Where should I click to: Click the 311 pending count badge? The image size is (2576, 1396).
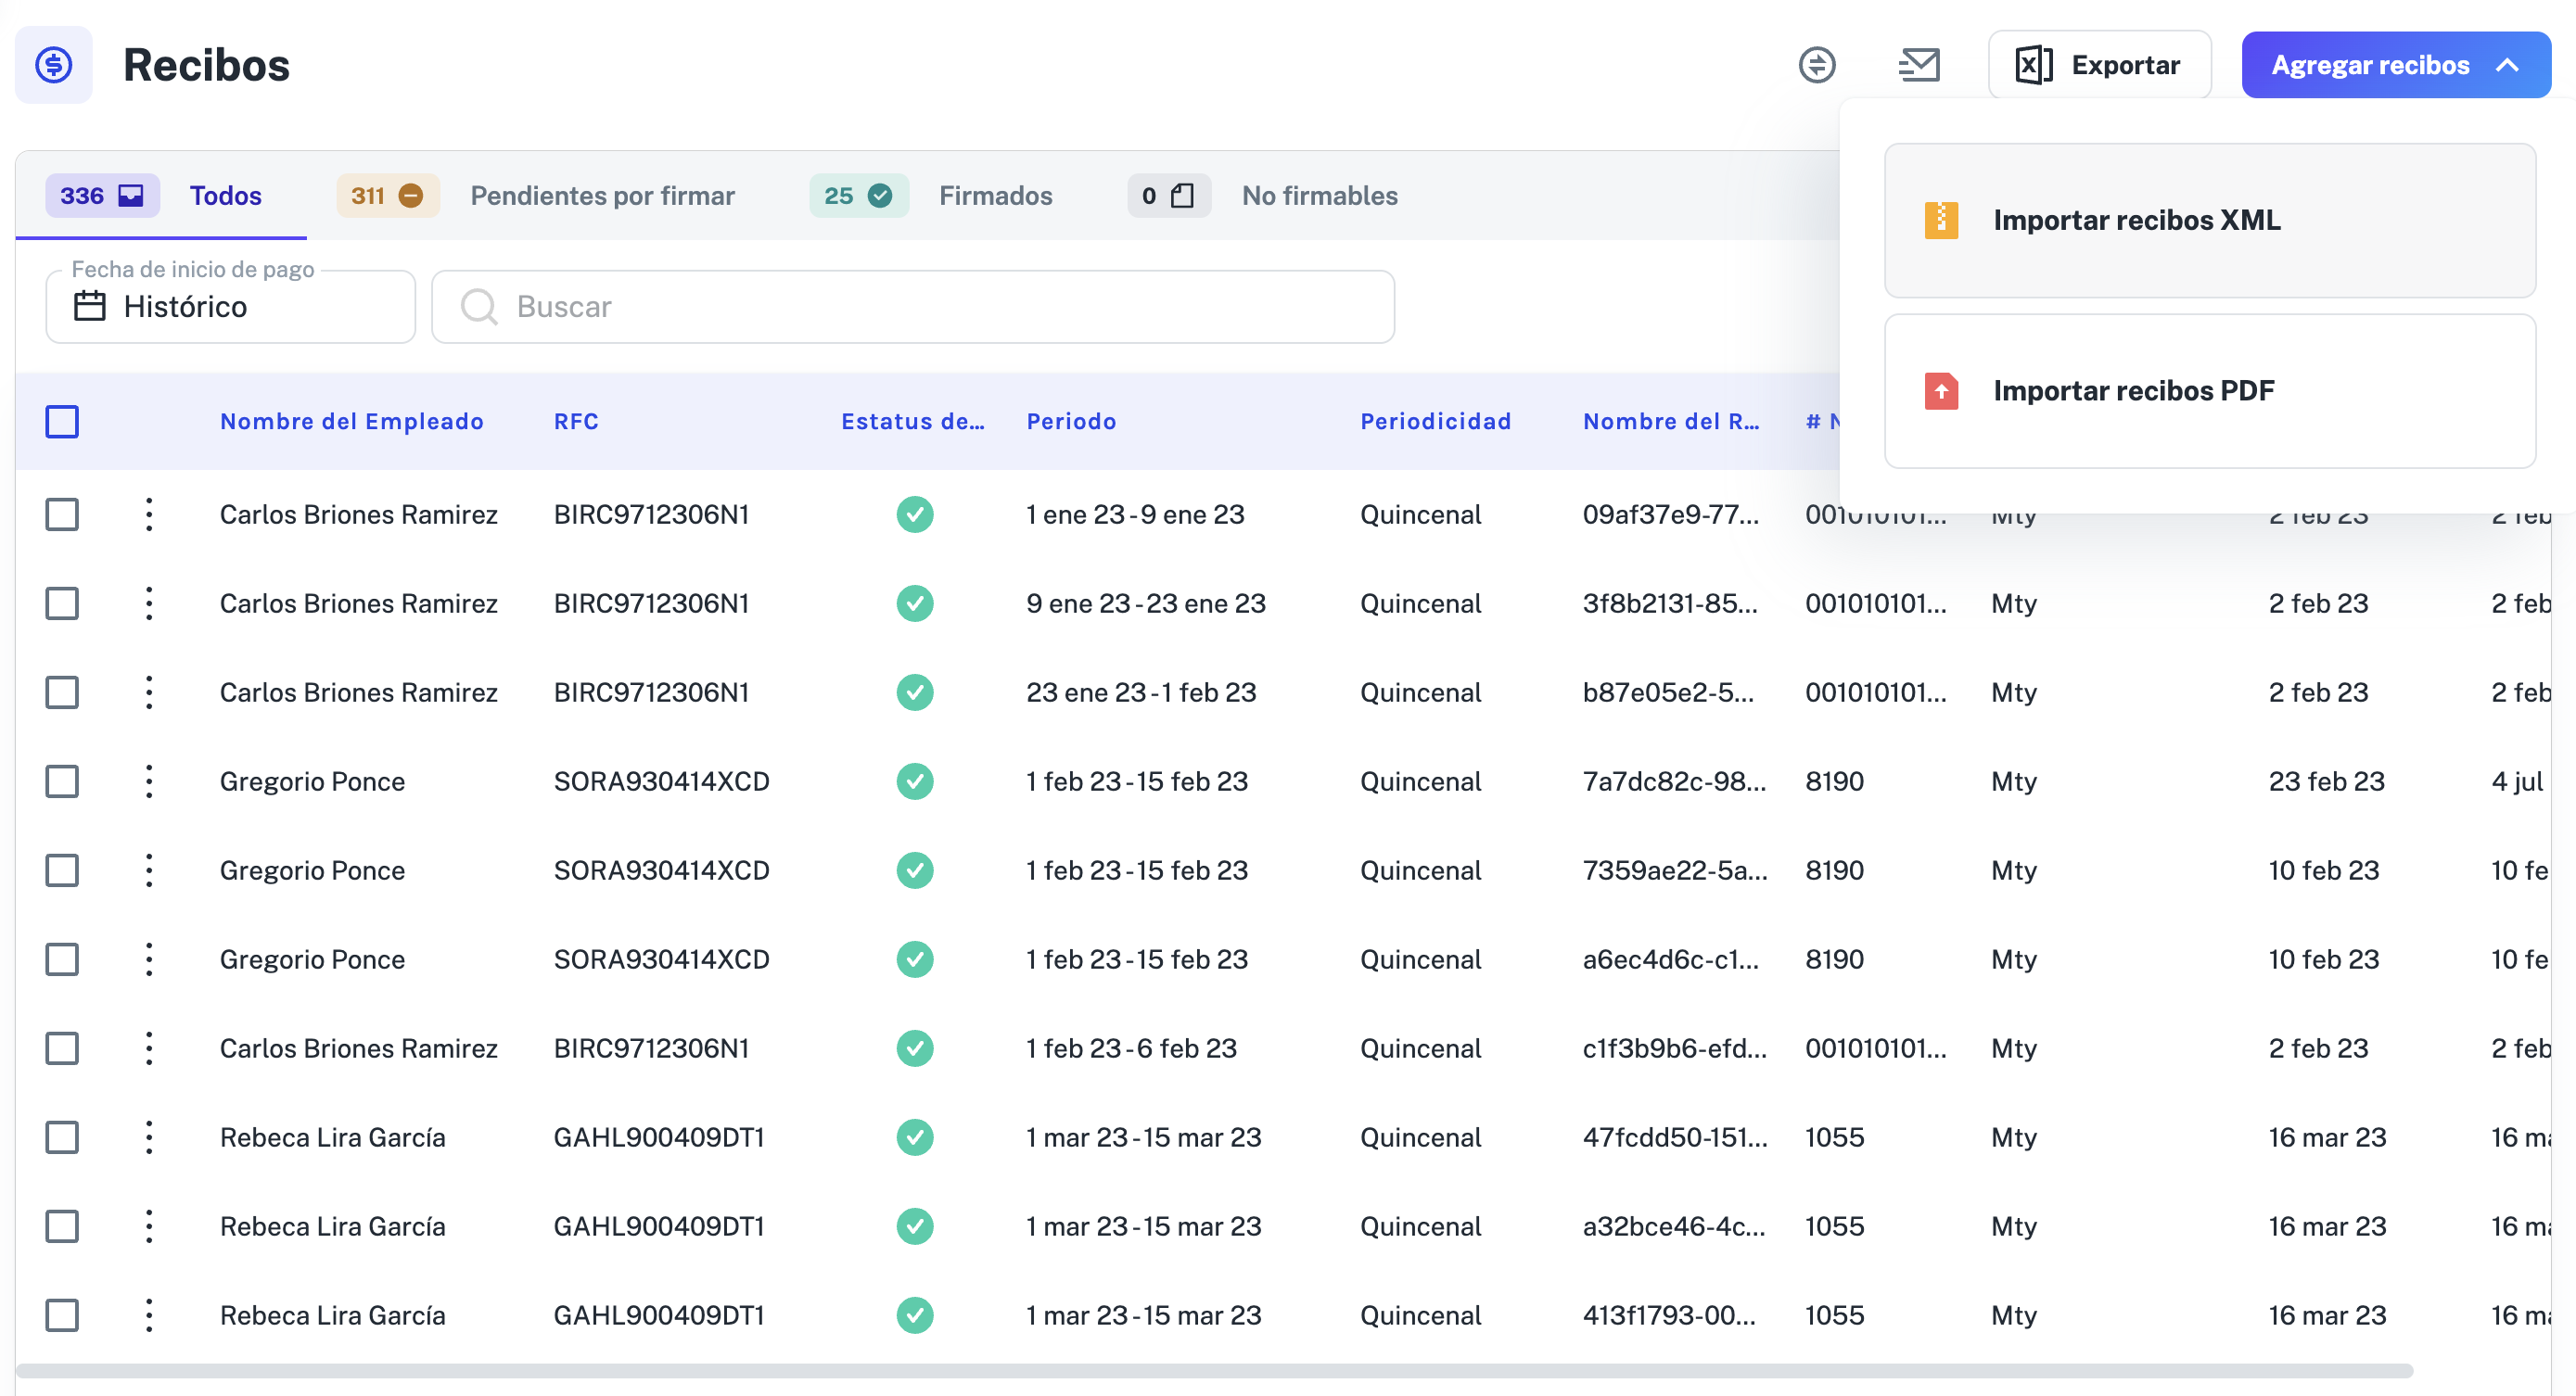(388, 196)
